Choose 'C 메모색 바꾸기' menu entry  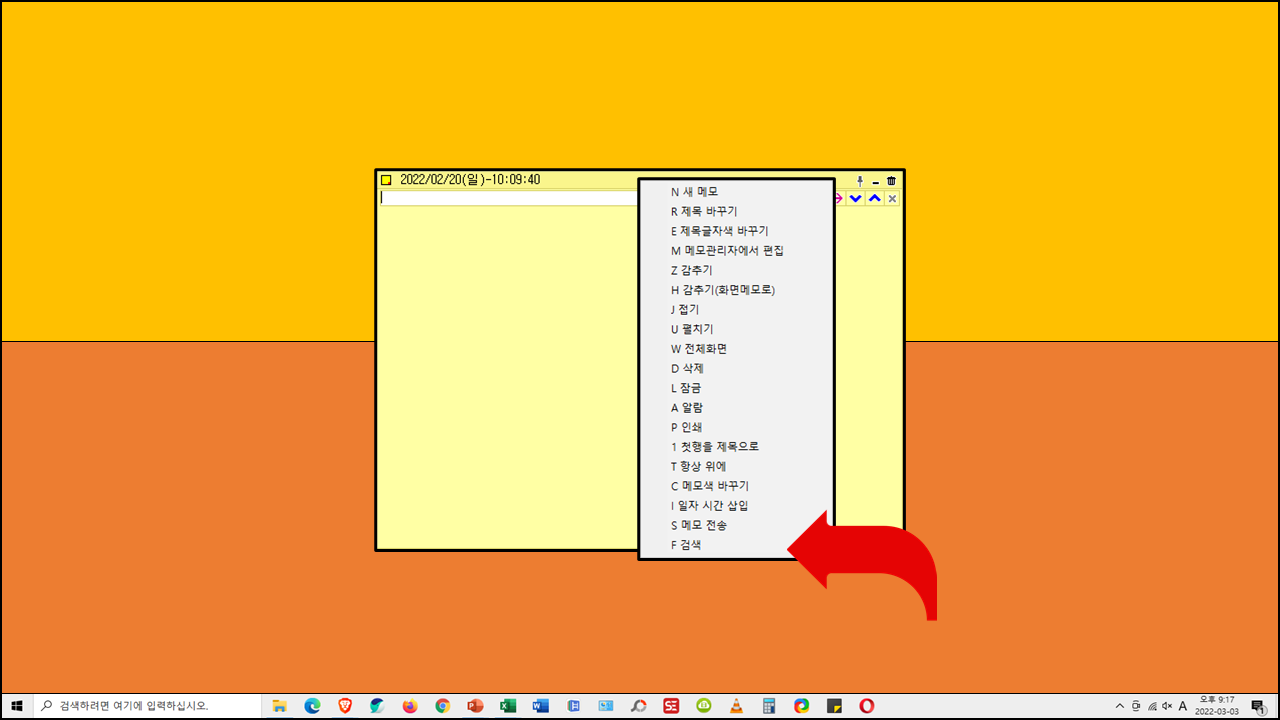tap(736, 486)
